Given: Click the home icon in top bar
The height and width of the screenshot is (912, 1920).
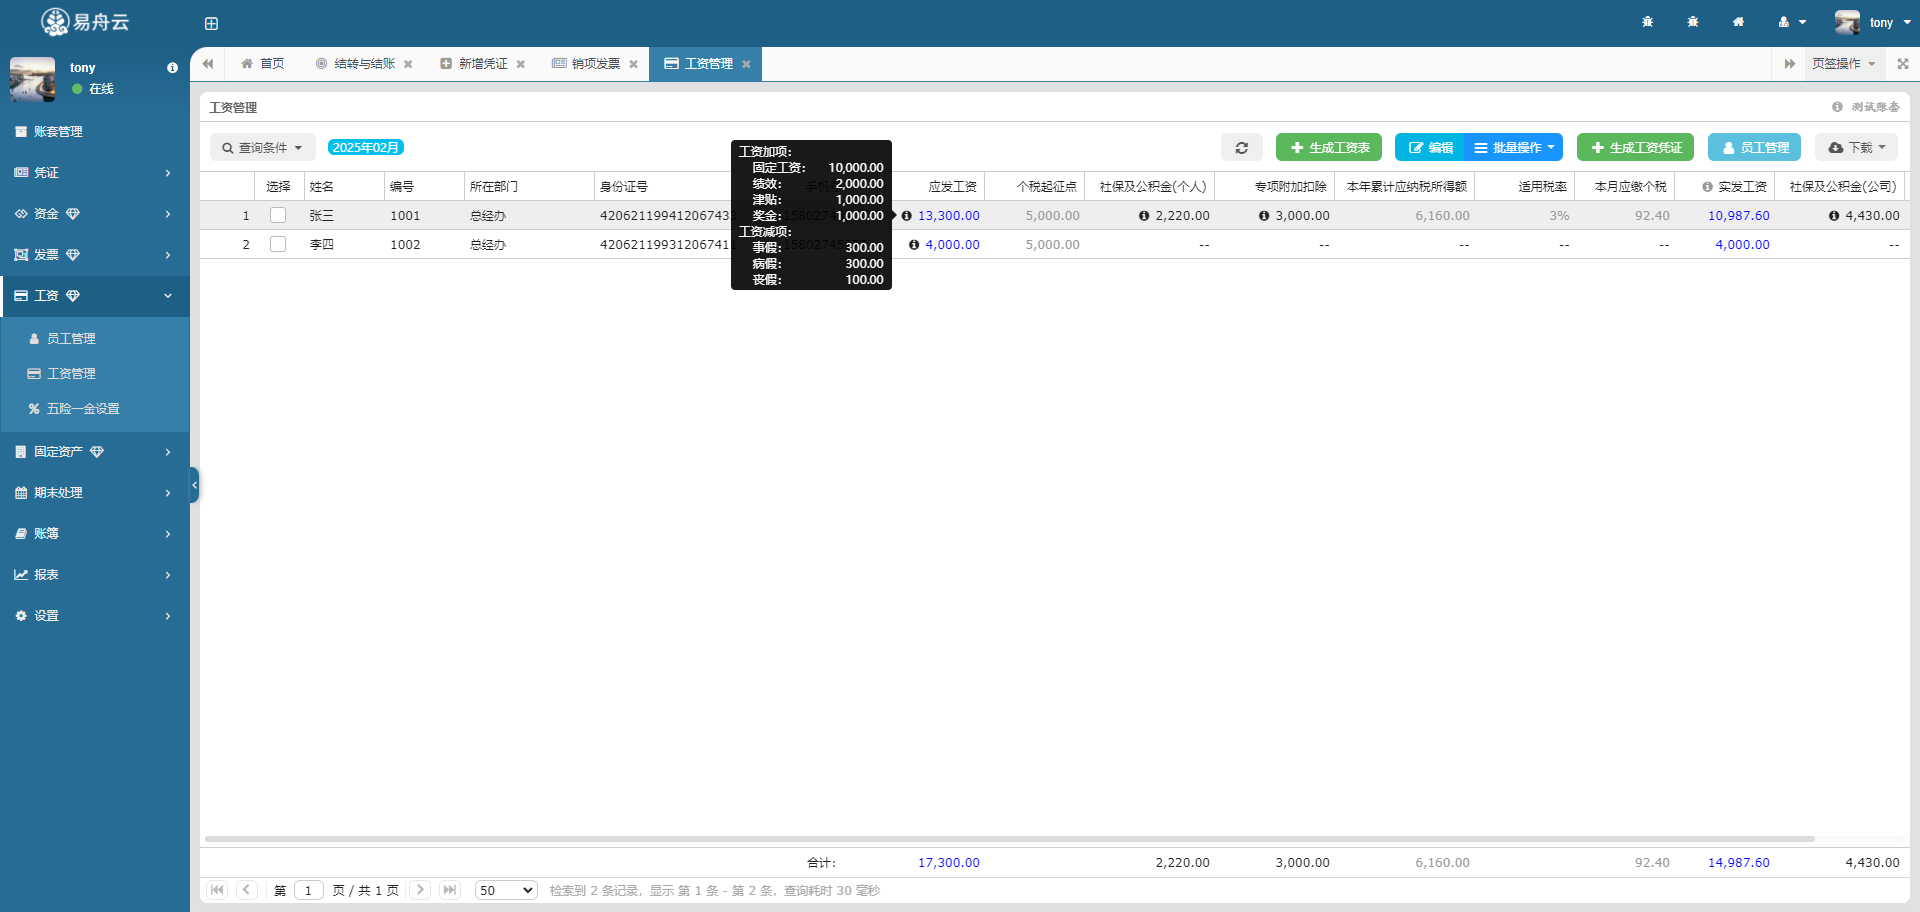Looking at the screenshot, I should point(1738,22).
